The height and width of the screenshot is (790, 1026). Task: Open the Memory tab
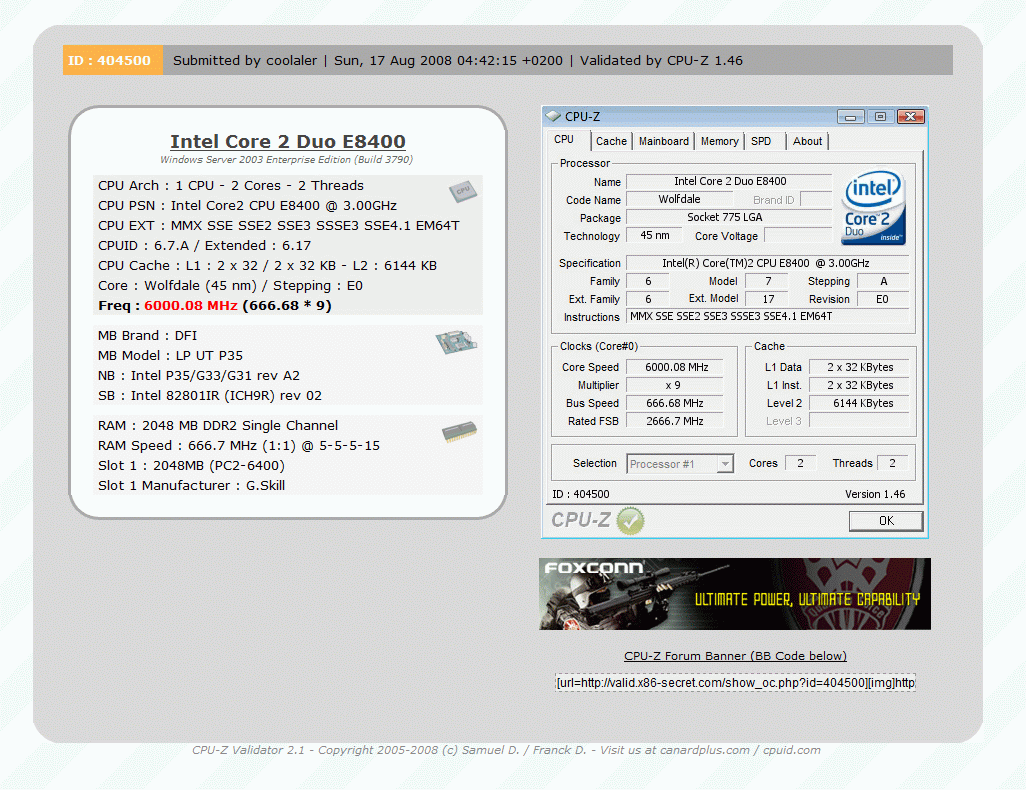coord(718,141)
